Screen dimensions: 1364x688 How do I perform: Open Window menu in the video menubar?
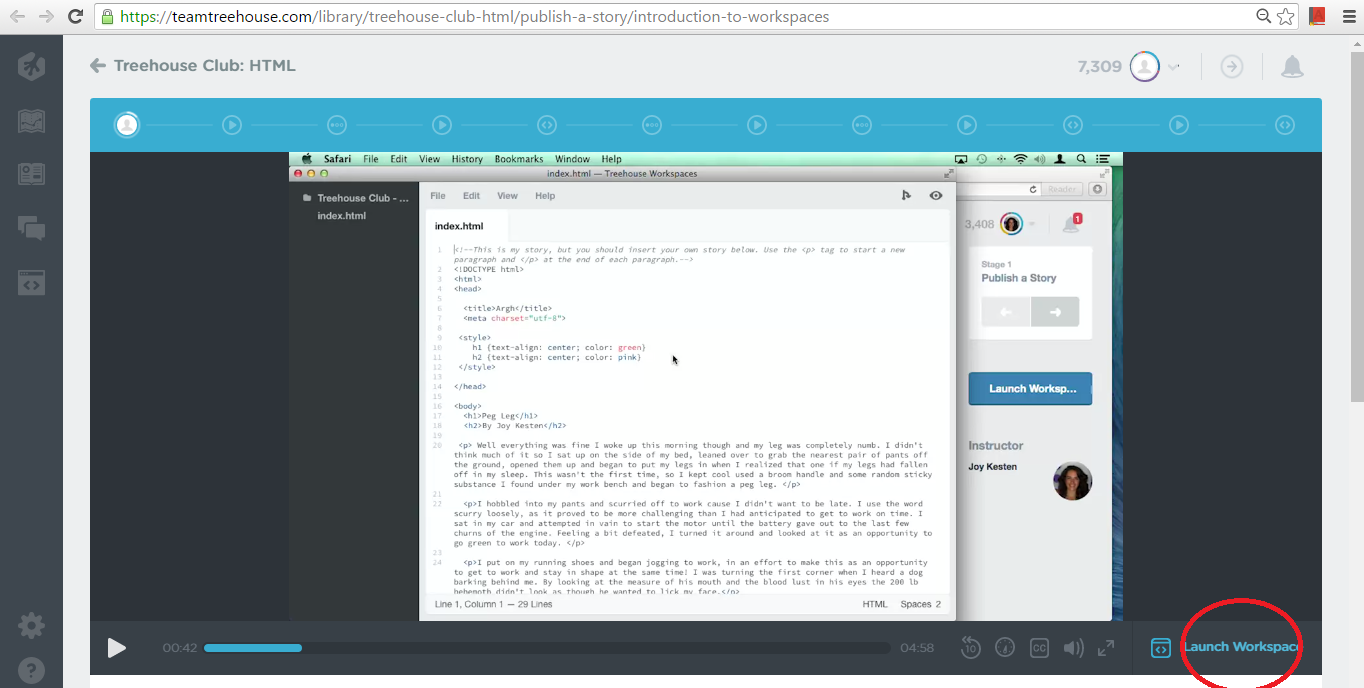pyautogui.click(x=572, y=159)
